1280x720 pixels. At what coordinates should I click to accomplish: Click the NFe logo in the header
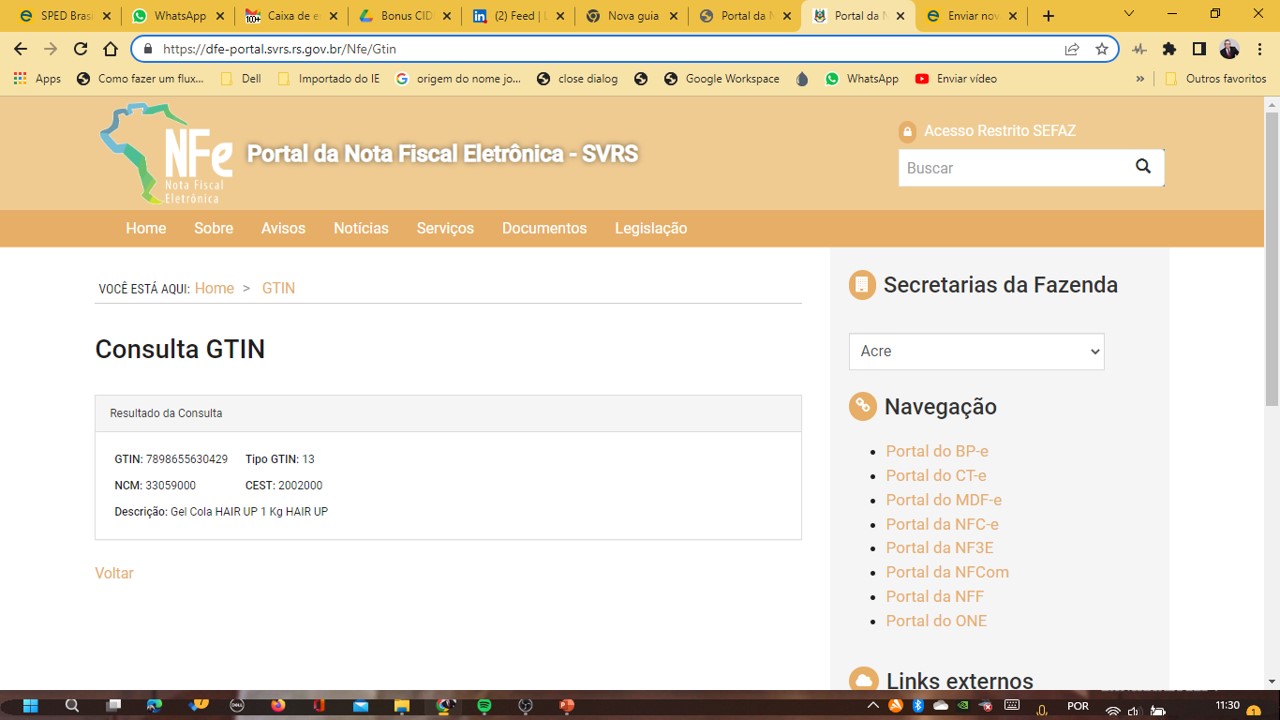point(166,153)
